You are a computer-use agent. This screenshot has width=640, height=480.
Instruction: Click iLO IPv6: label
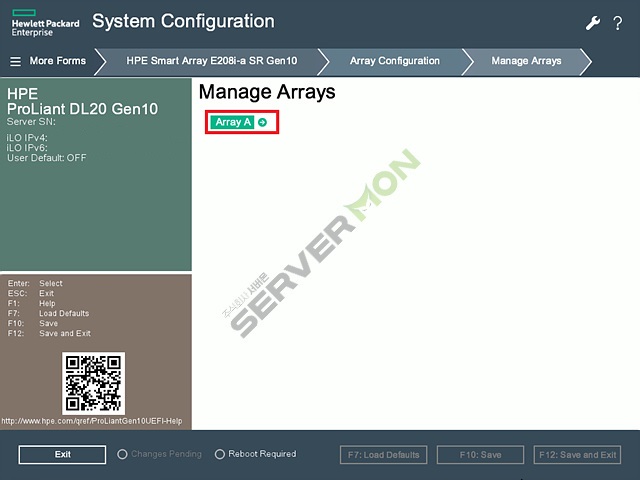[27, 148]
